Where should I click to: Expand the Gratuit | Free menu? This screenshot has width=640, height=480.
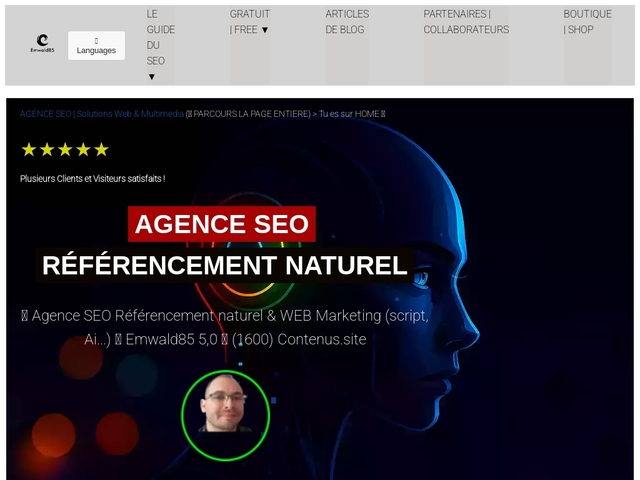pyautogui.click(x=249, y=21)
